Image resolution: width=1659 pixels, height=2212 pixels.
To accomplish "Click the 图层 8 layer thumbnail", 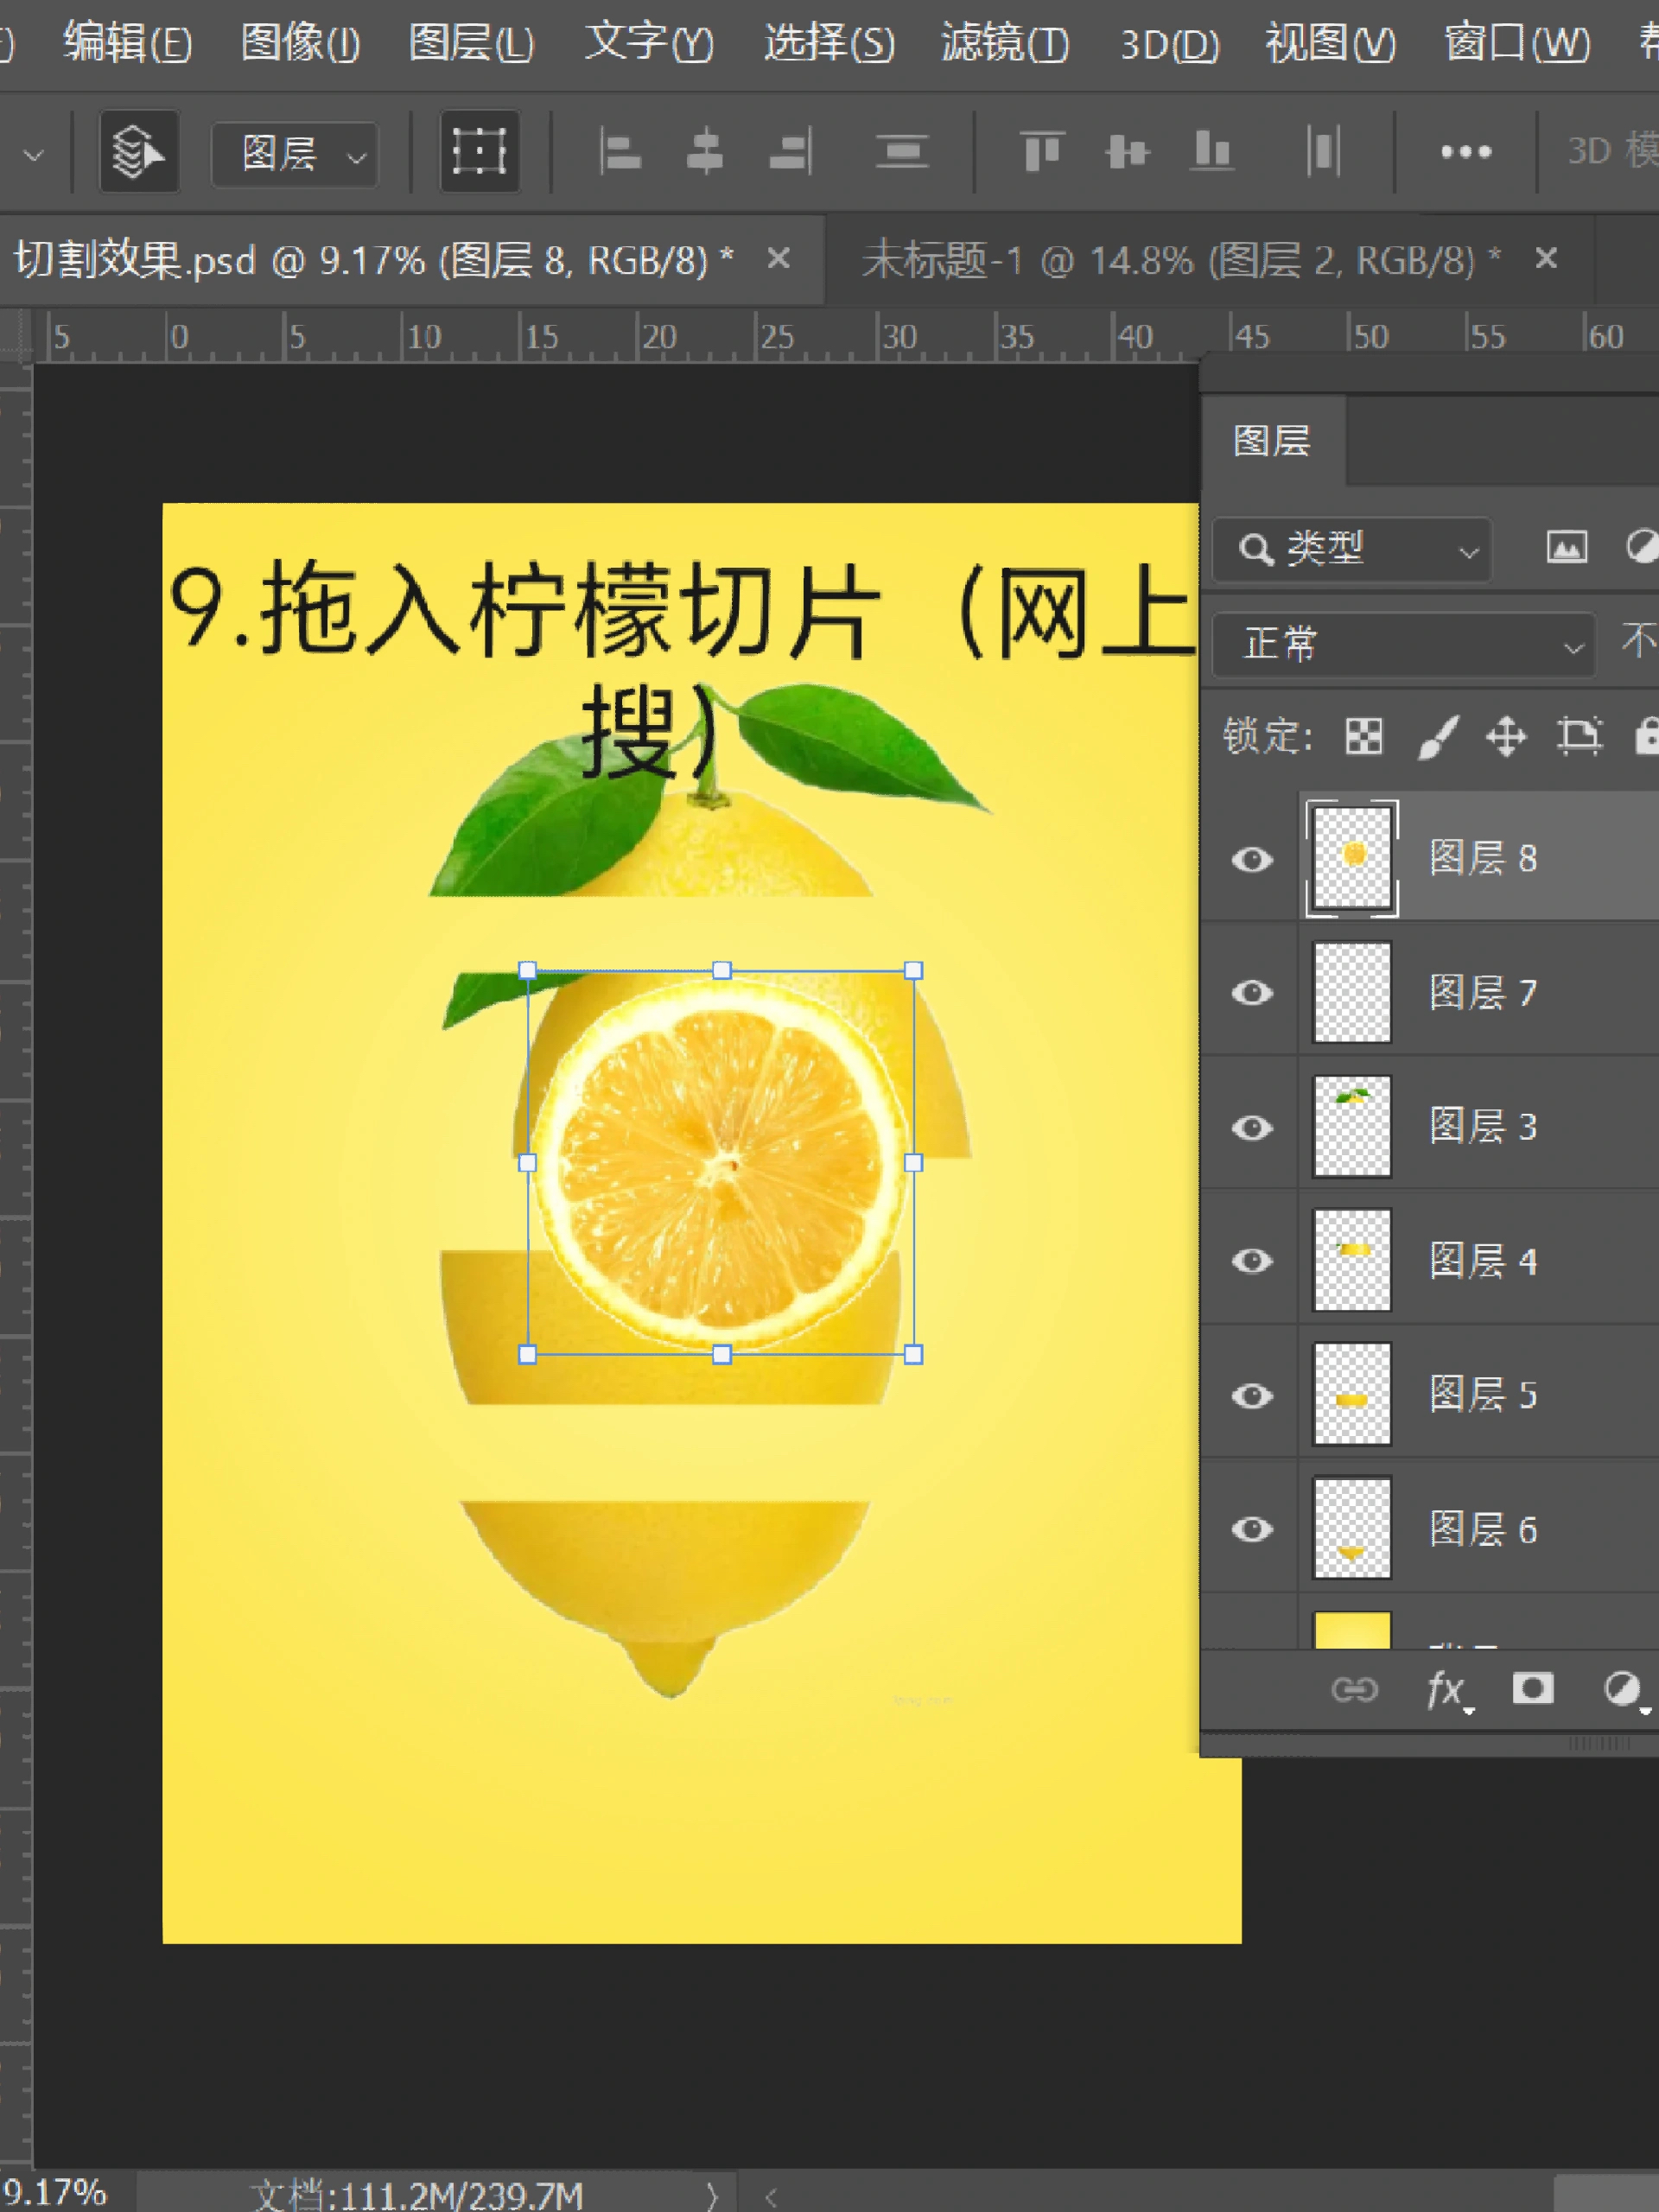I will (x=1352, y=858).
